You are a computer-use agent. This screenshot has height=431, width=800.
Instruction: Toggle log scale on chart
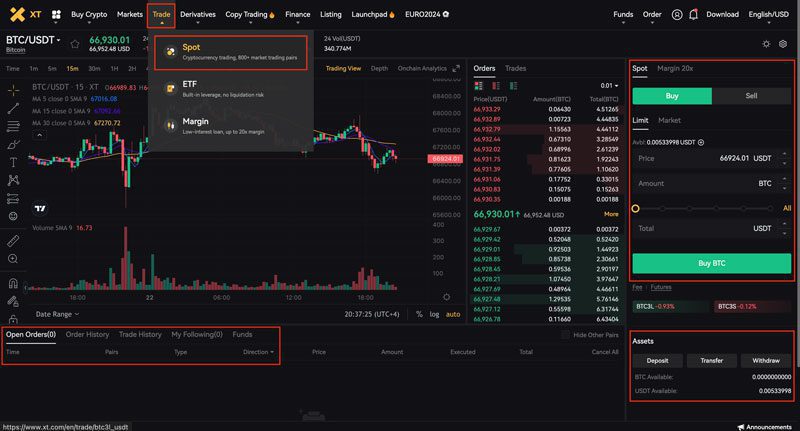(434, 314)
